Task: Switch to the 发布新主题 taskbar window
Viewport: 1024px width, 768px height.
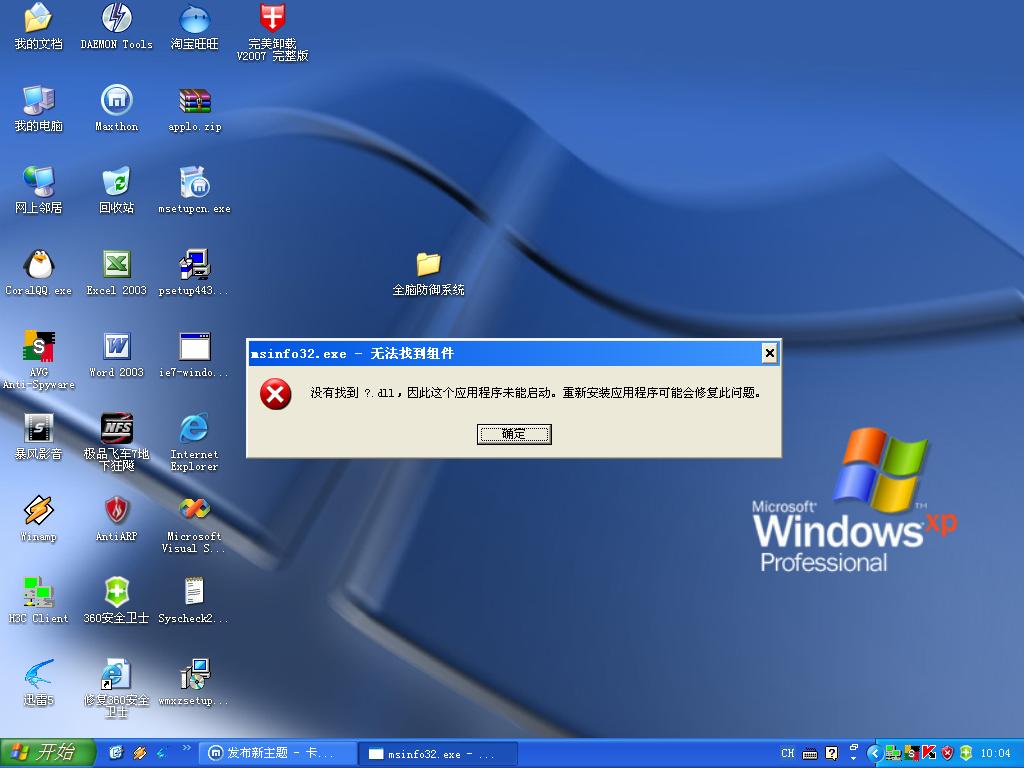Action: coord(278,753)
